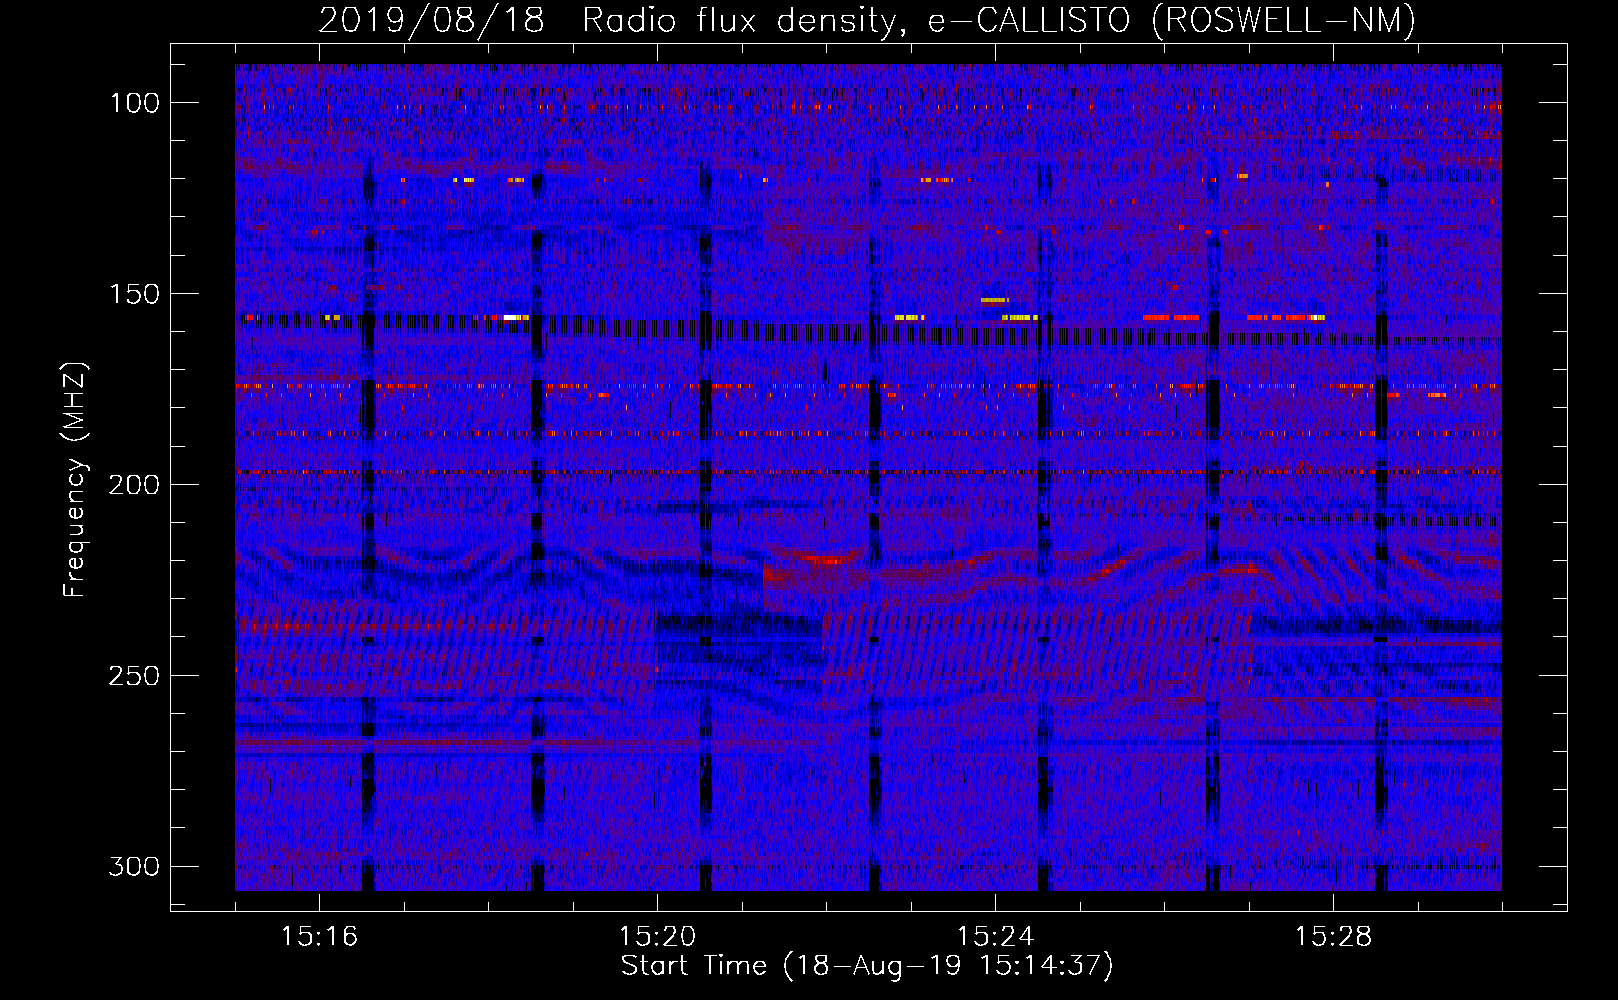Click the 15:28 time tick label

point(1333,936)
